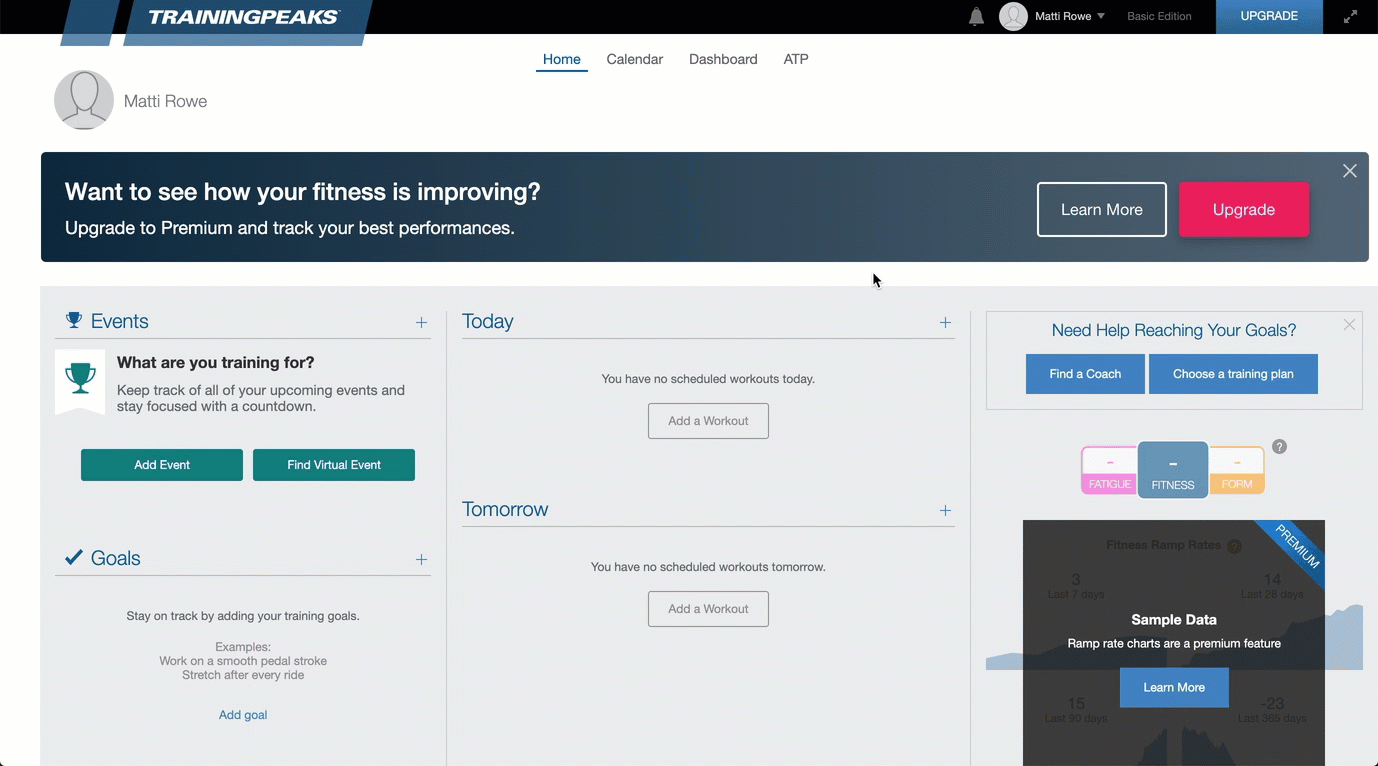Open the Matti Rowe account dropdown

click(x=1071, y=16)
